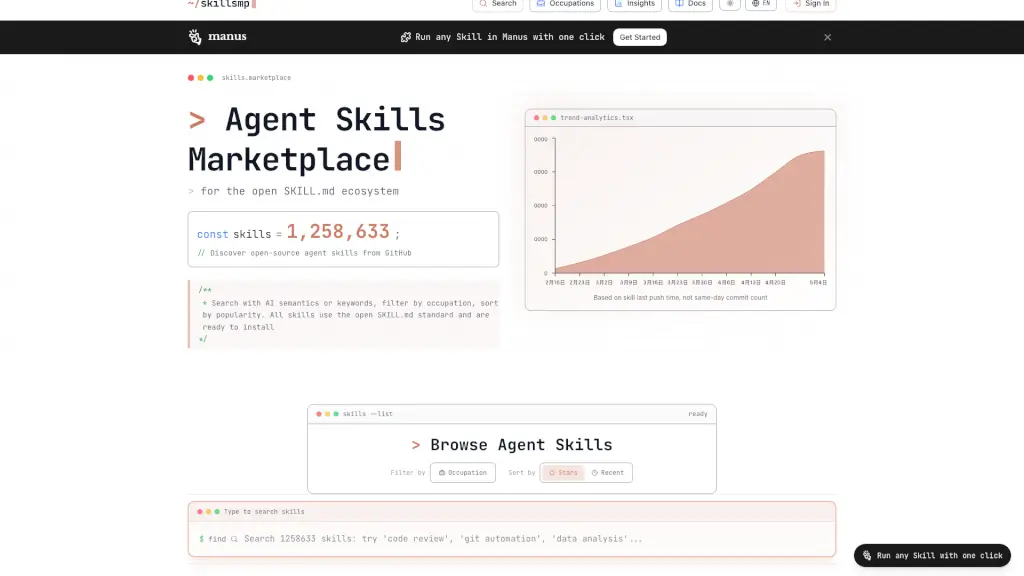Click Run any Skill with one click
Screen dimensions: 1024x576
coord(932,555)
